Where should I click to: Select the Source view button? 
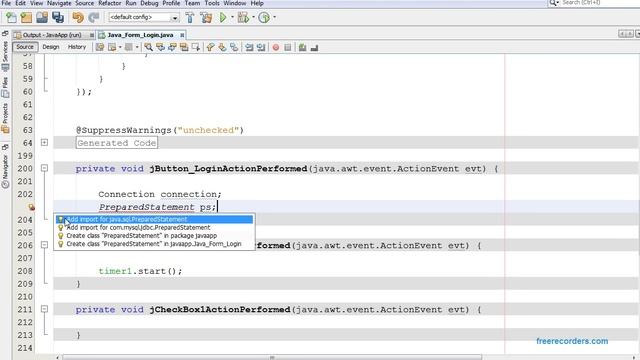pos(25,47)
